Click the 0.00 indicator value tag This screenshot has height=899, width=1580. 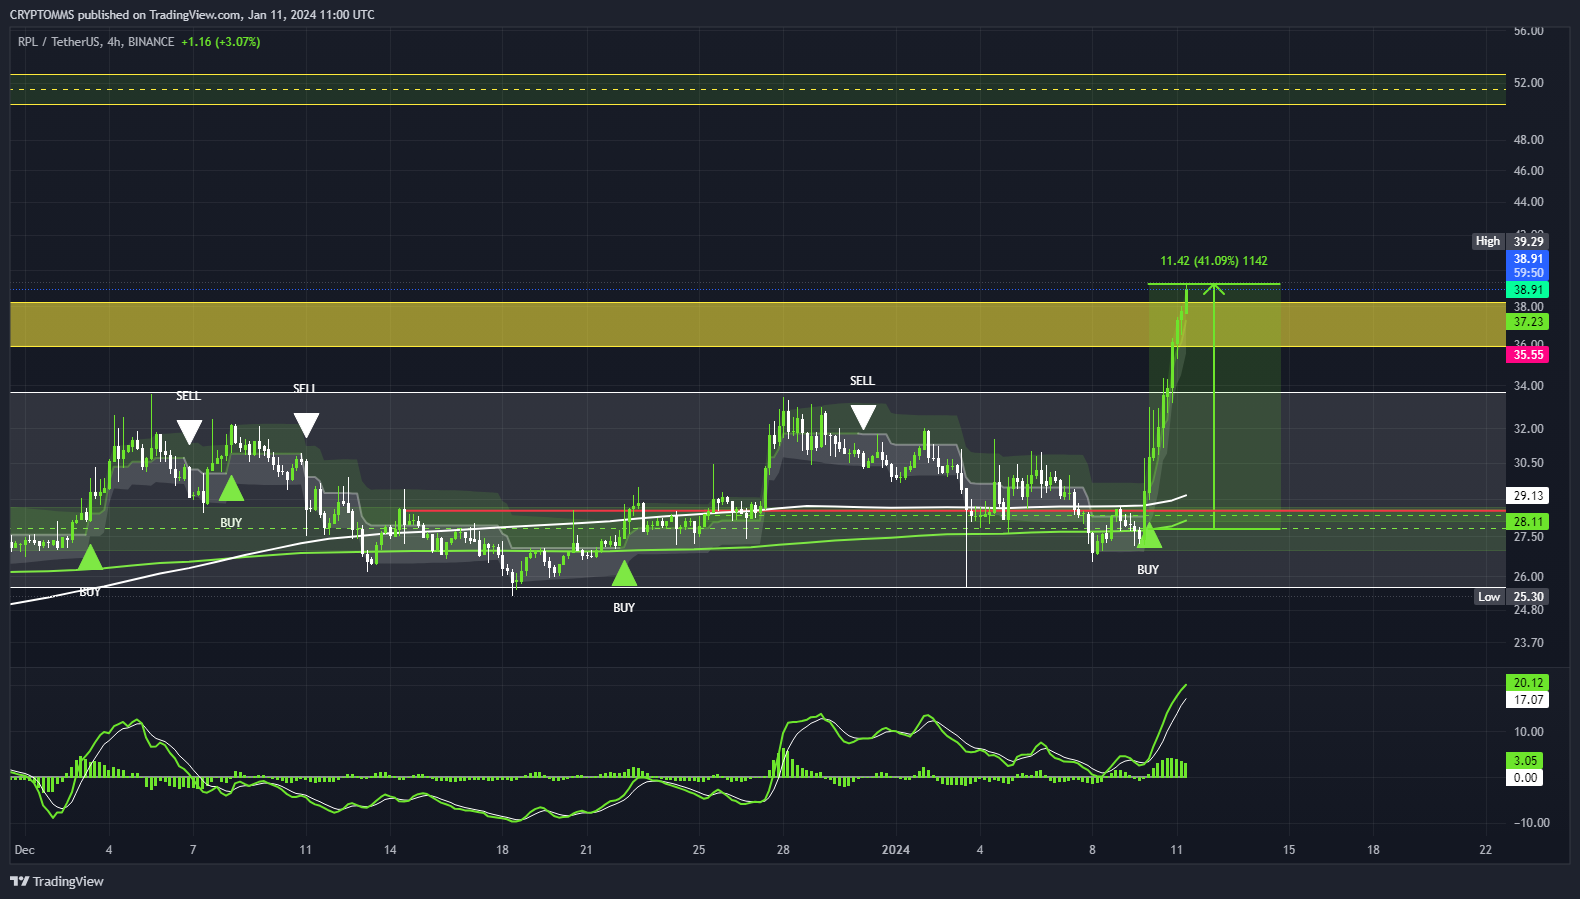coord(1525,778)
